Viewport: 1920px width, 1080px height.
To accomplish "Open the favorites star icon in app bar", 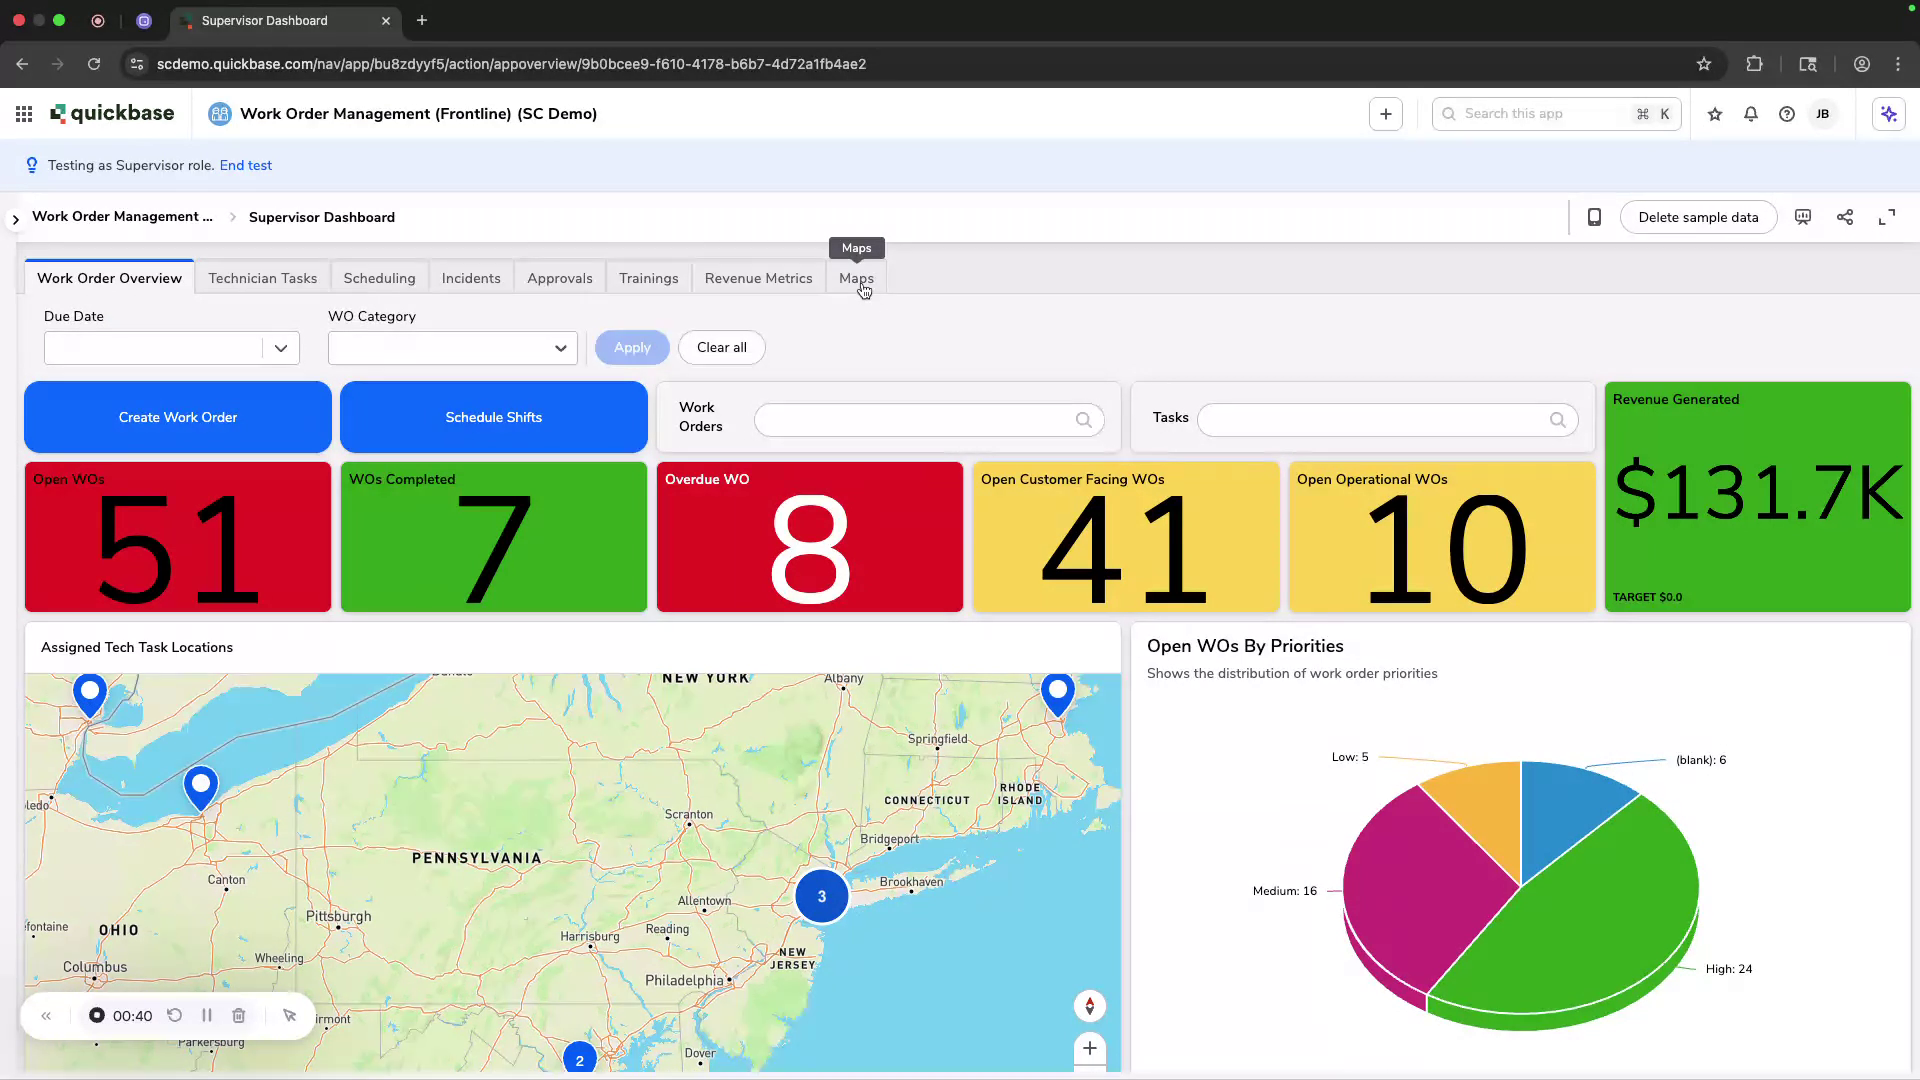I will [1714, 114].
